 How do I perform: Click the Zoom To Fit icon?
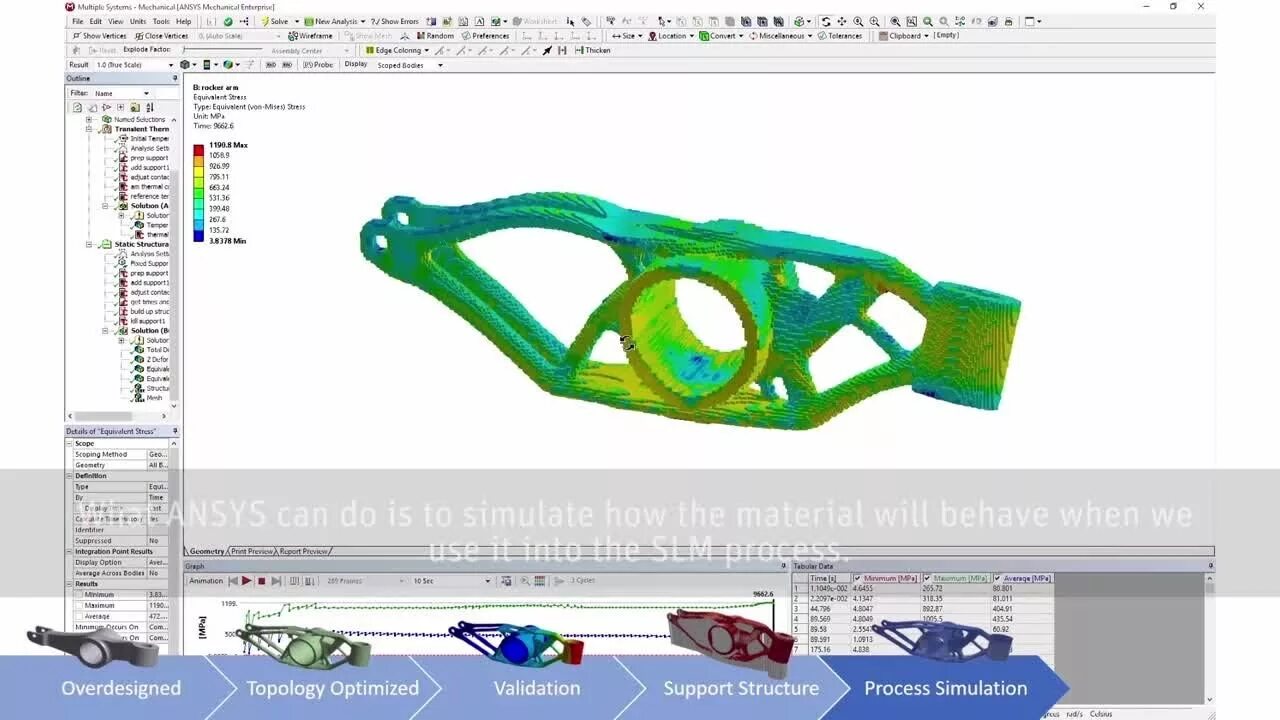click(x=895, y=21)
